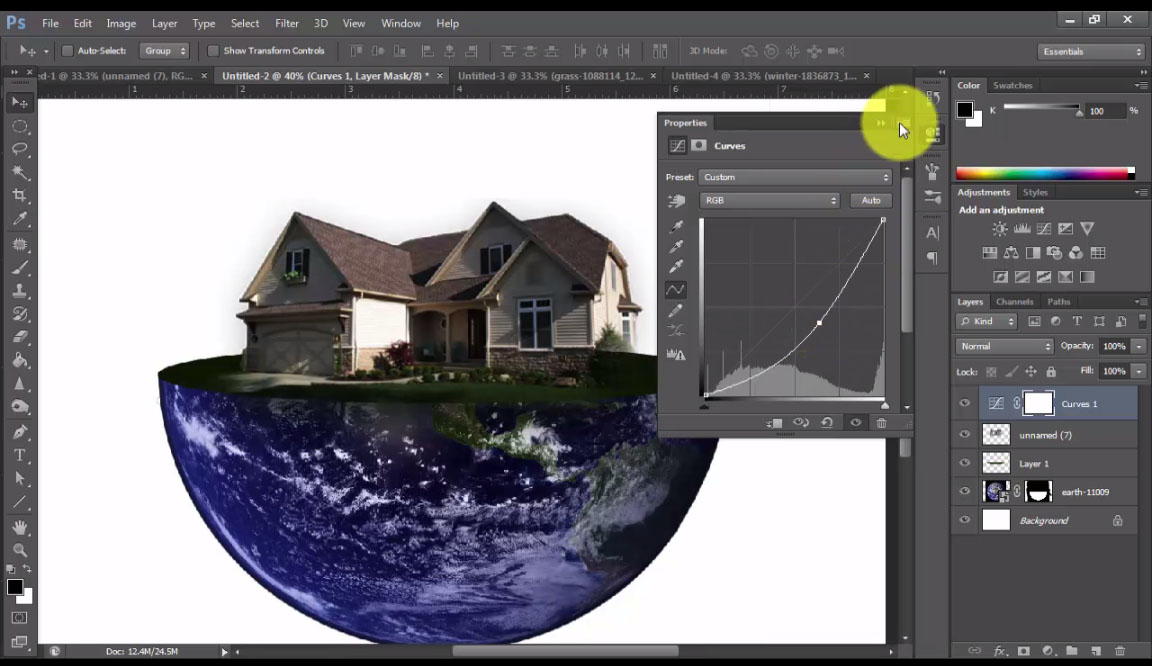Click the Auto button in Curves
The height and width of the screenshot is (666, 1152).
[869, 200]
